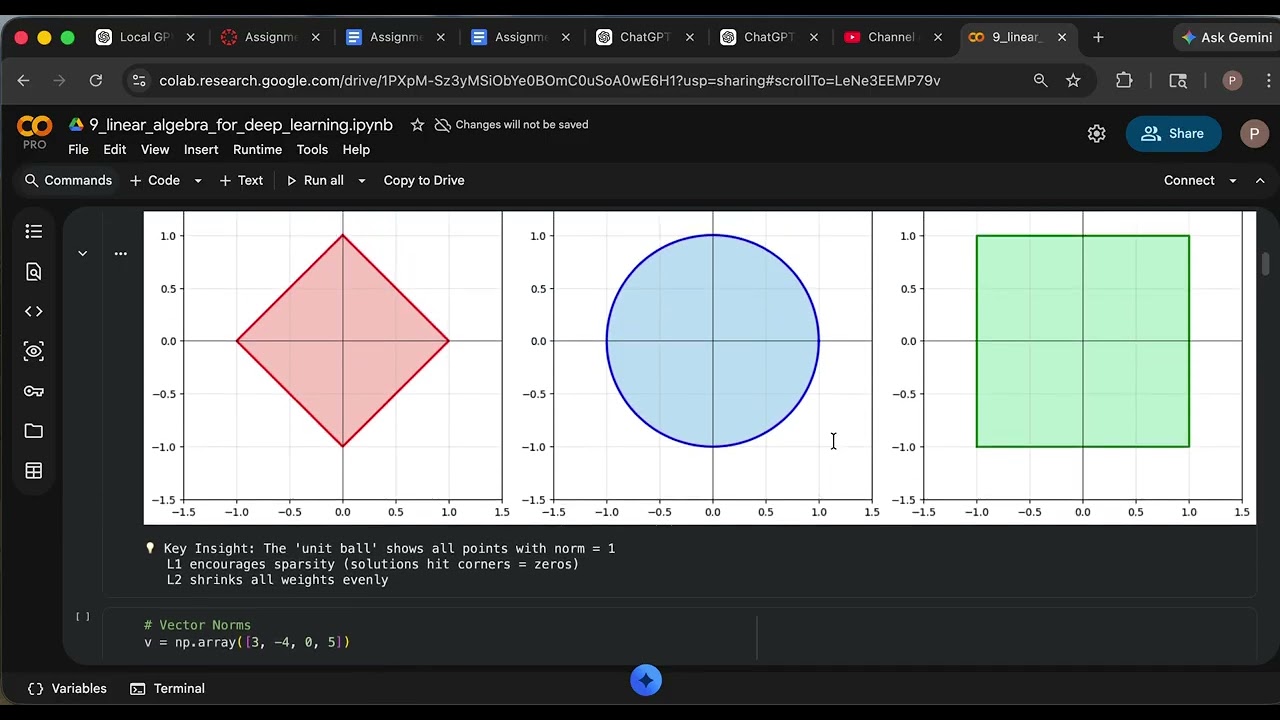
Task: Click Copy to Drive
Action: [424, 181]
